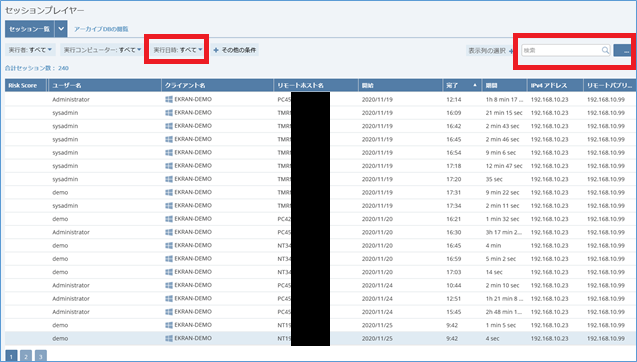Click Administrator in row completed 12:51

click(71, 299)
